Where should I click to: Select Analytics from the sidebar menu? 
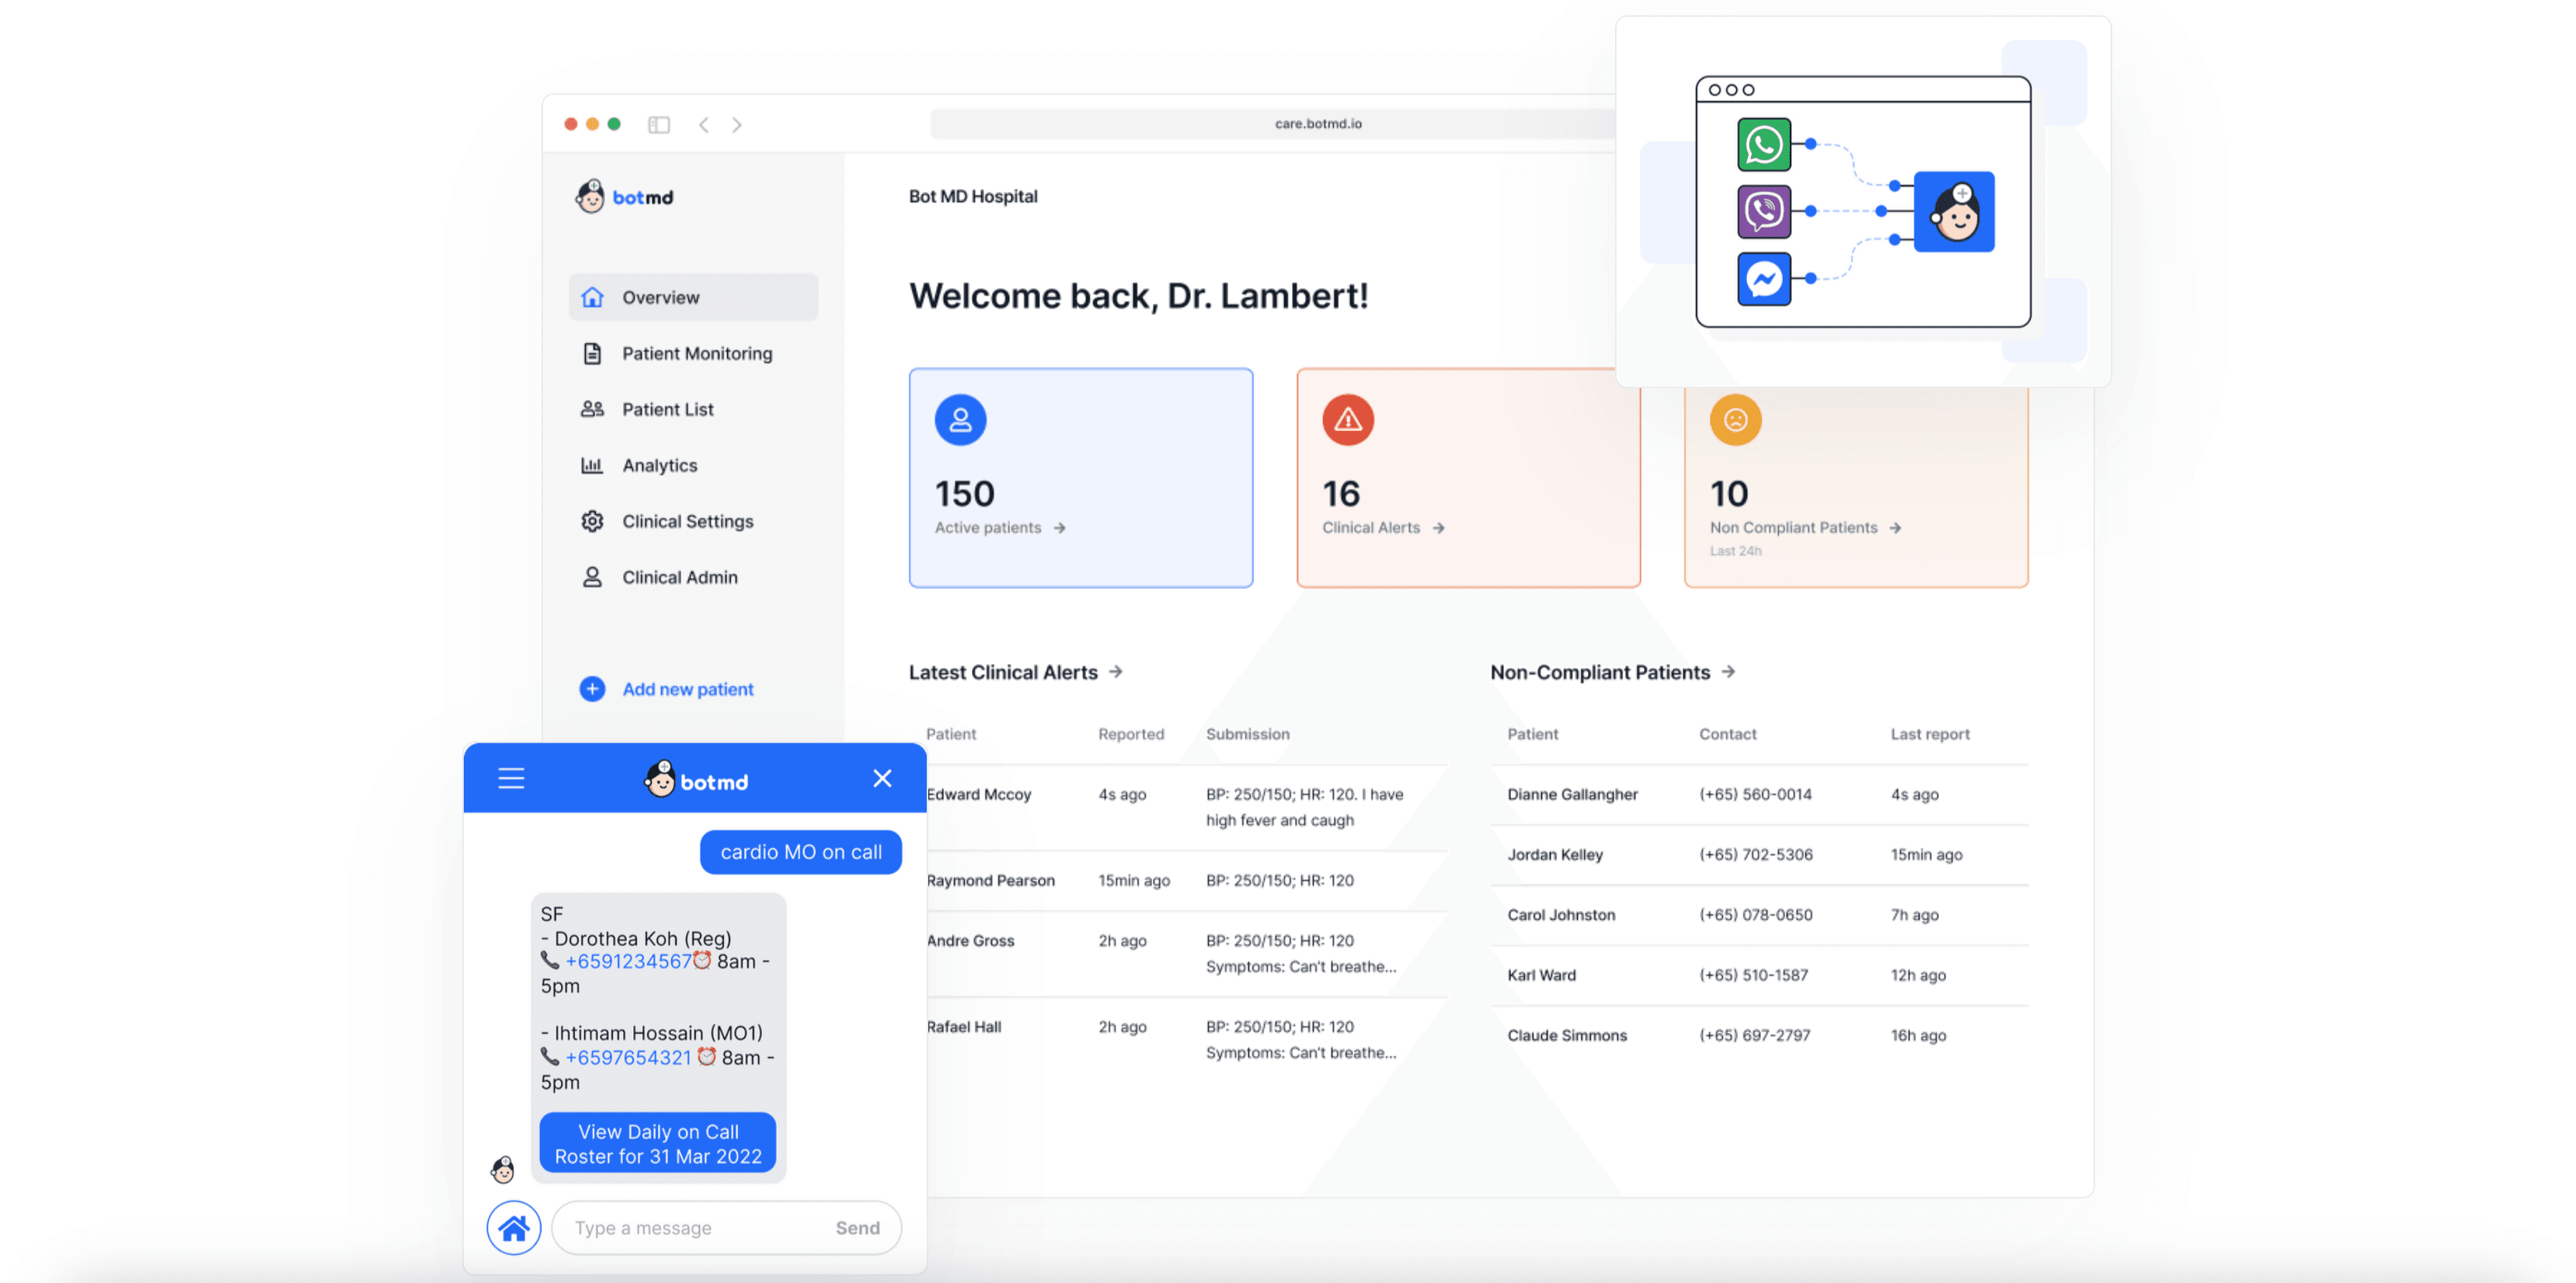pos(659,465)
